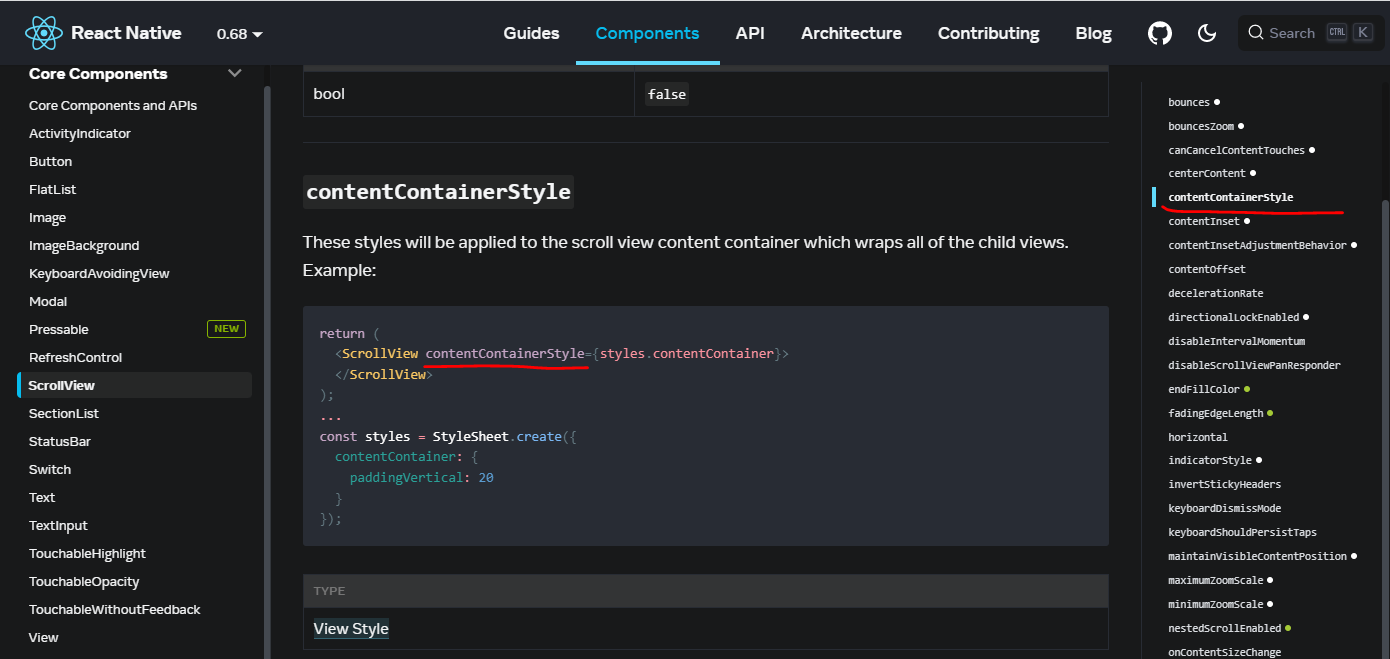
Task: Open the GitHub repository icon
Action: 1160,33
